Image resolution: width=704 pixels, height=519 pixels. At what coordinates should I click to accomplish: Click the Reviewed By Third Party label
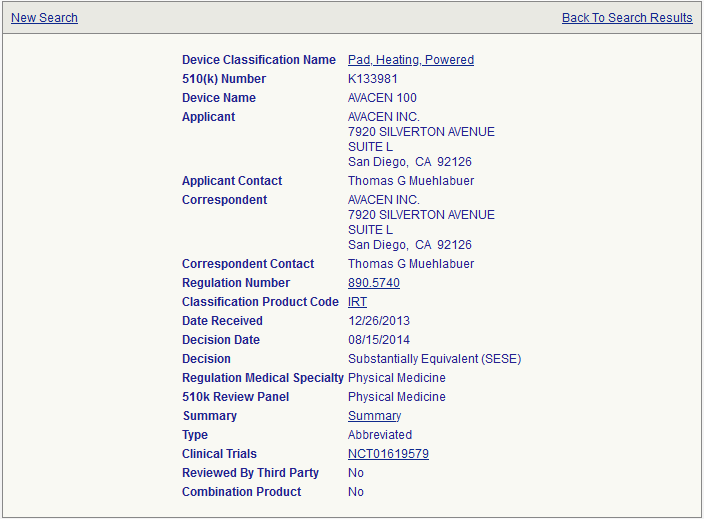(x=250, y=473)
